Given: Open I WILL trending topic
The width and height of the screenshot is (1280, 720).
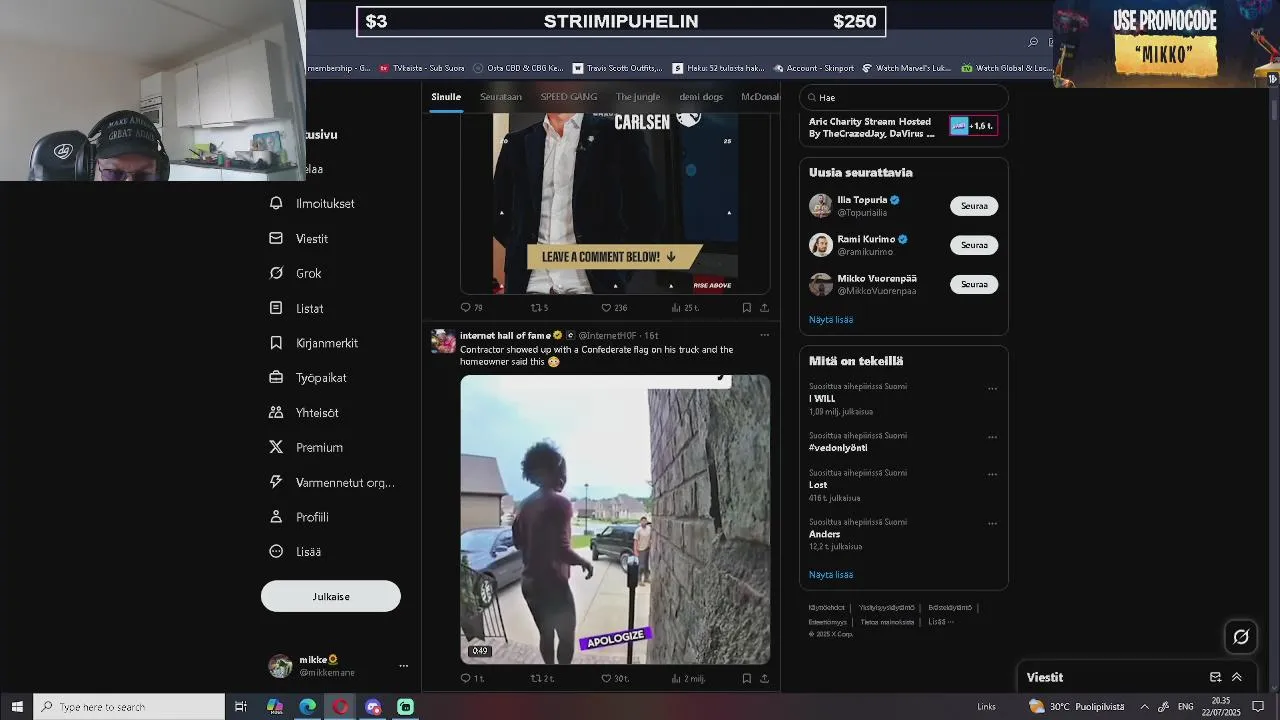Looking at the screenshot, I should pyautogui.click(x=822, y=399).
